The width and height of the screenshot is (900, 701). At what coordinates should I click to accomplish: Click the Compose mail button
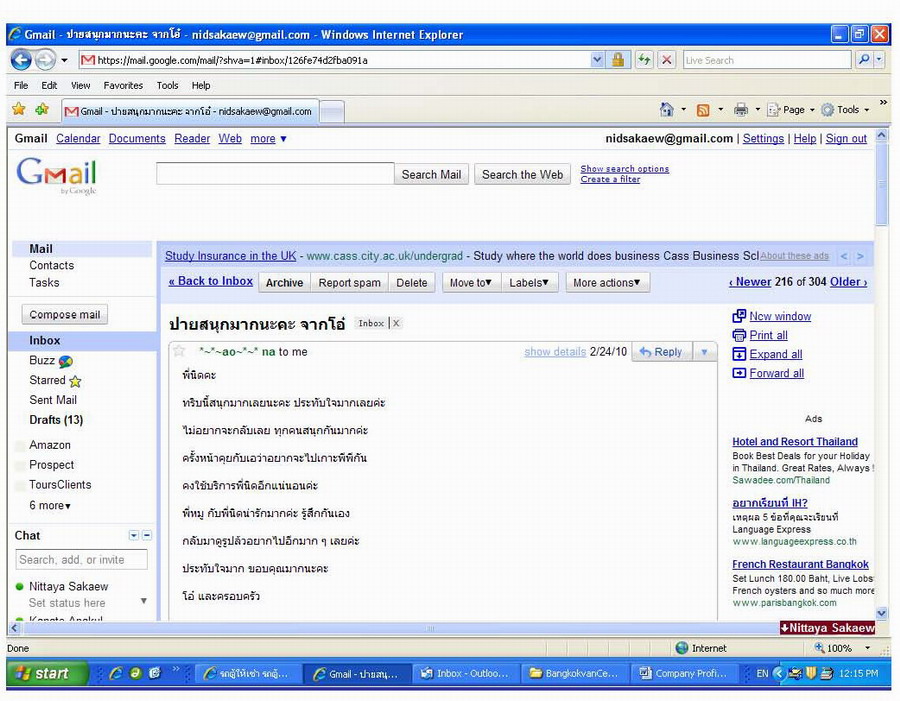(65, 315)
